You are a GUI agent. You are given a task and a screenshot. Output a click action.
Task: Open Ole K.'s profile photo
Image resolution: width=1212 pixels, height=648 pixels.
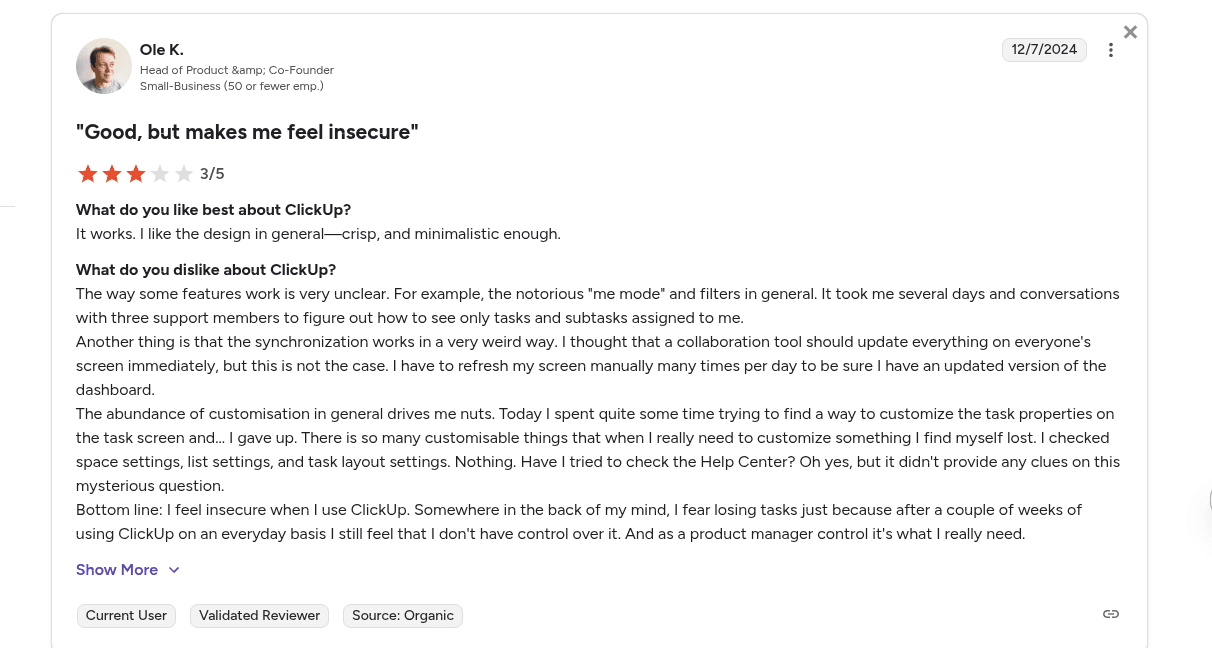click(x=104, y=66)
